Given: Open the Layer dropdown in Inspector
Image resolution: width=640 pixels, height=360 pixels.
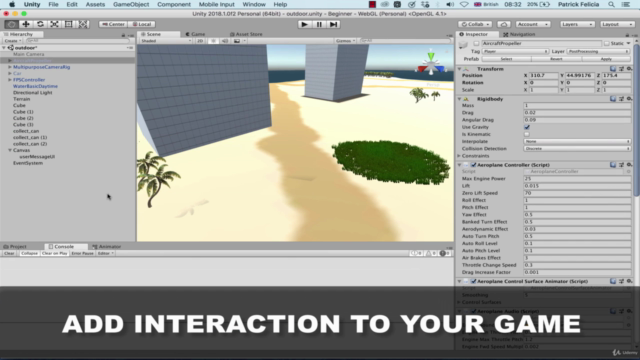Looking at the screenshot, I should (x=598, y=51).
